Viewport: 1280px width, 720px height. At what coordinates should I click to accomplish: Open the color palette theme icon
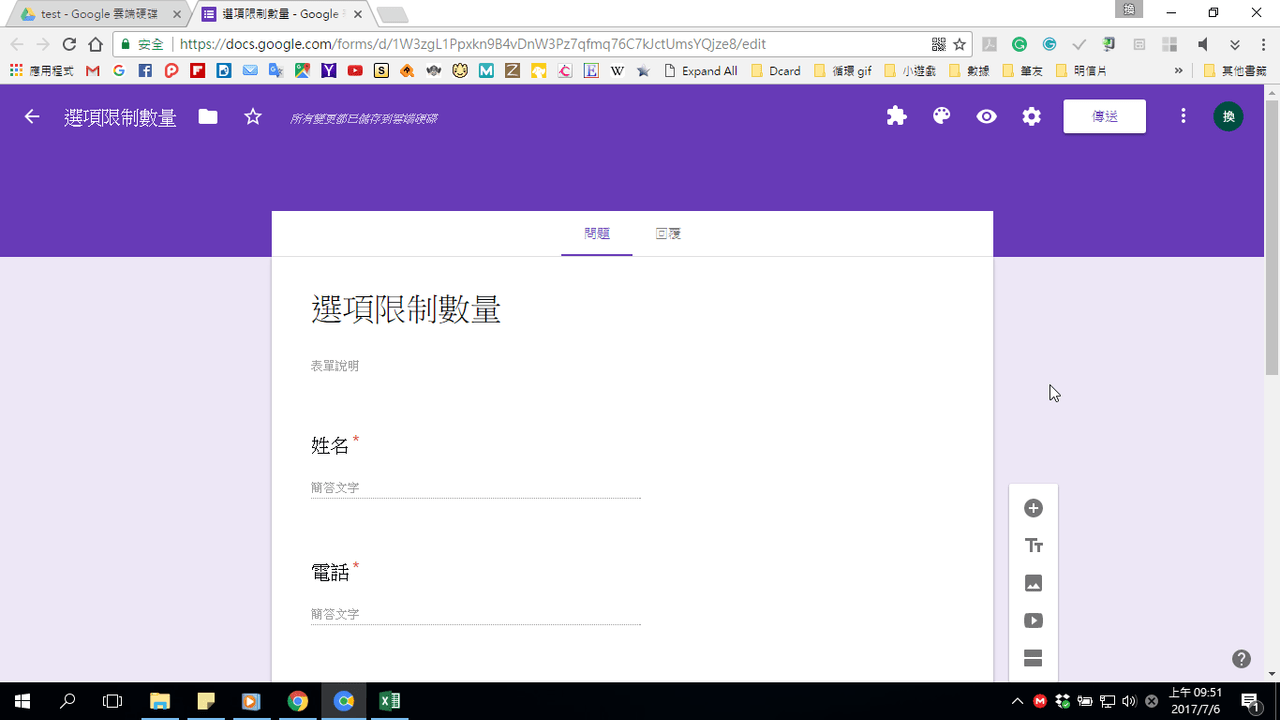941,116
